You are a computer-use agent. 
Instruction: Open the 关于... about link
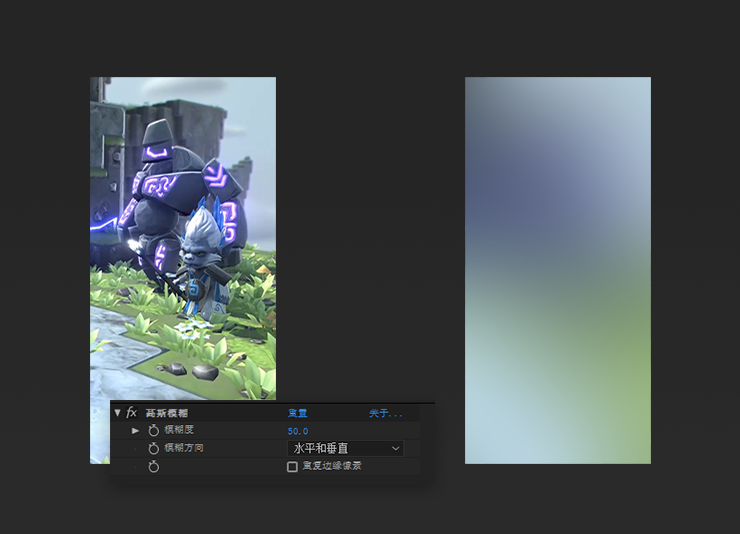pyautogui.click(x=386, y=414)
